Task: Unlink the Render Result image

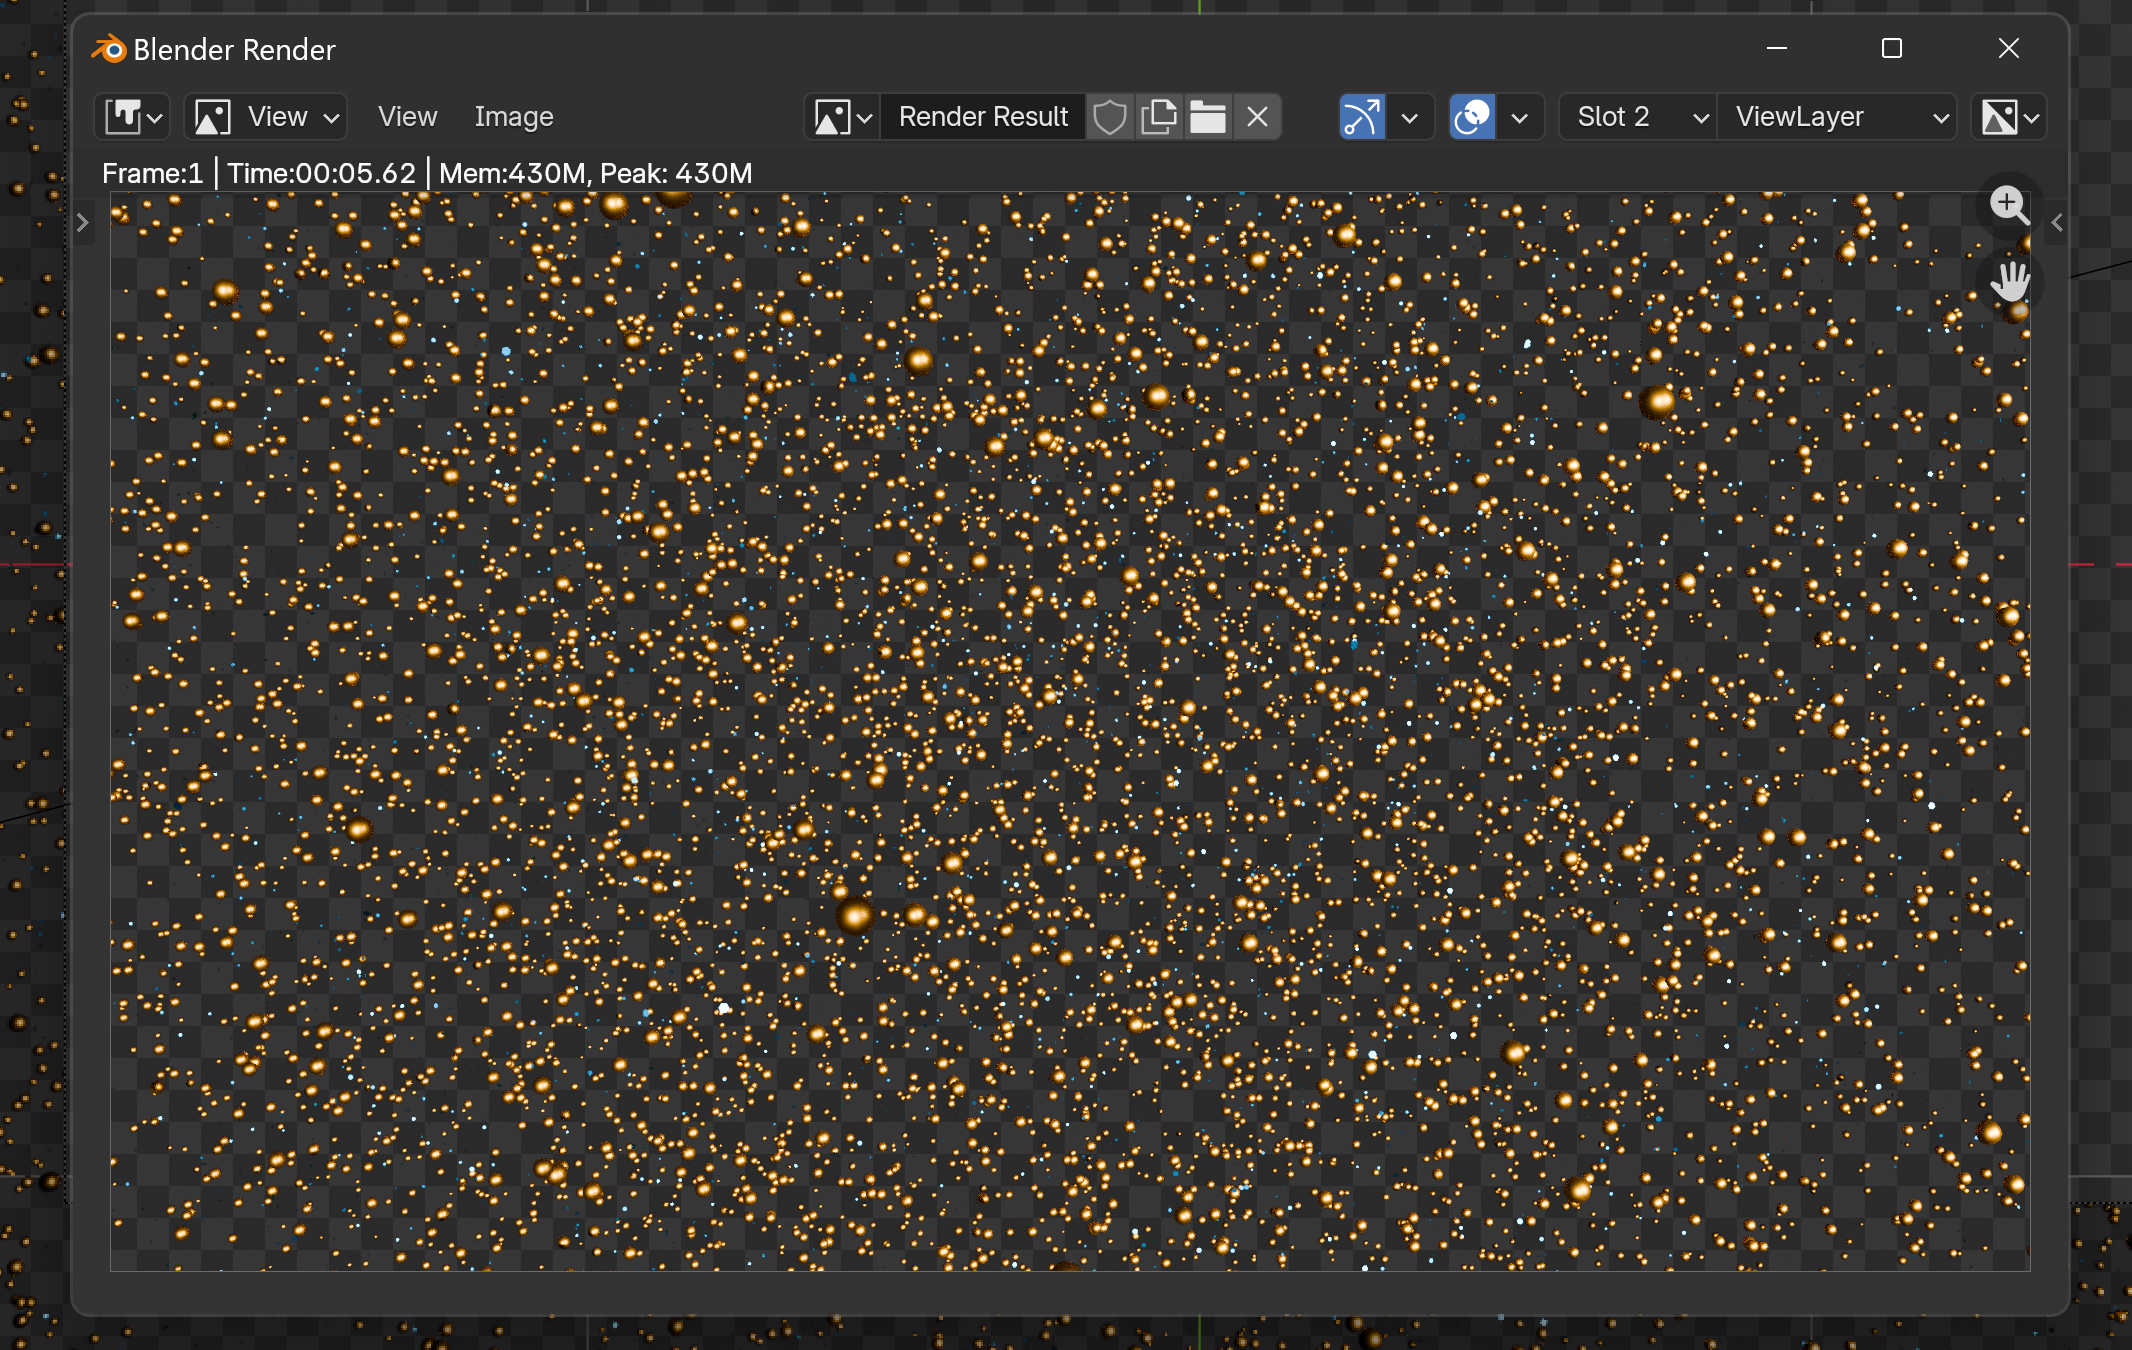Action: [x=1257, y=117]
